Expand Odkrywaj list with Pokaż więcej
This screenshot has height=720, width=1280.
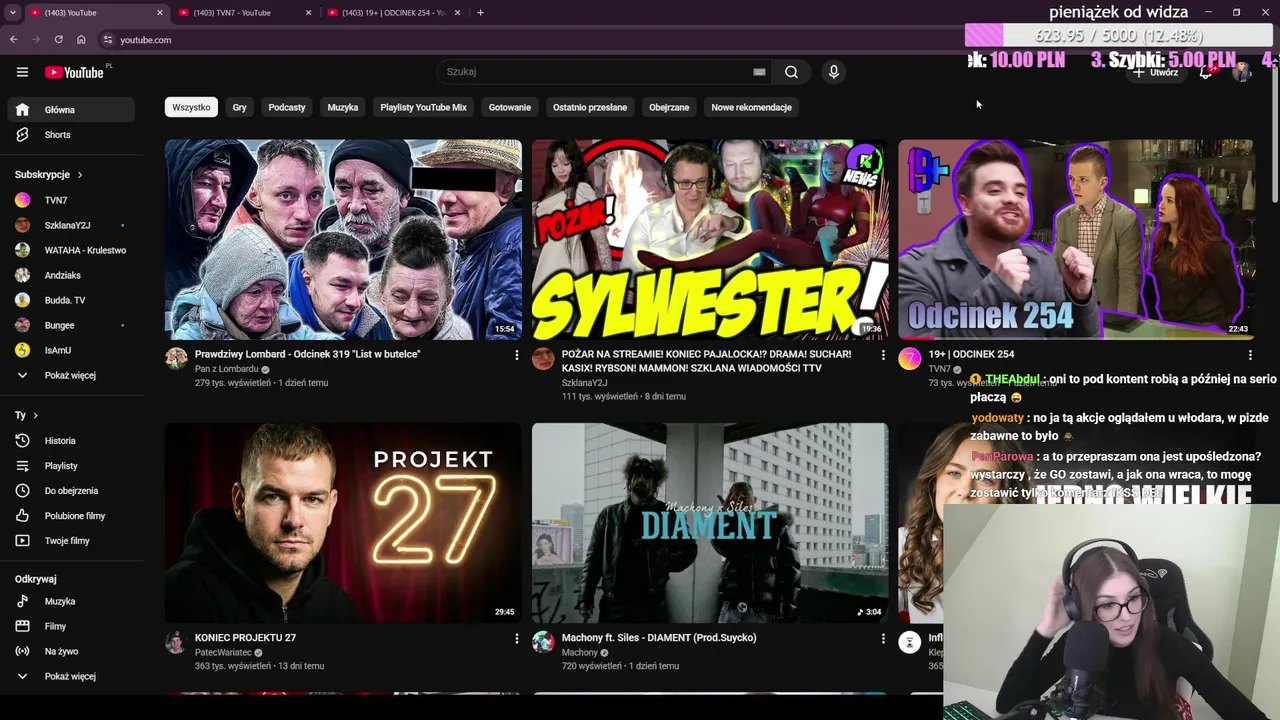point(70,677)
